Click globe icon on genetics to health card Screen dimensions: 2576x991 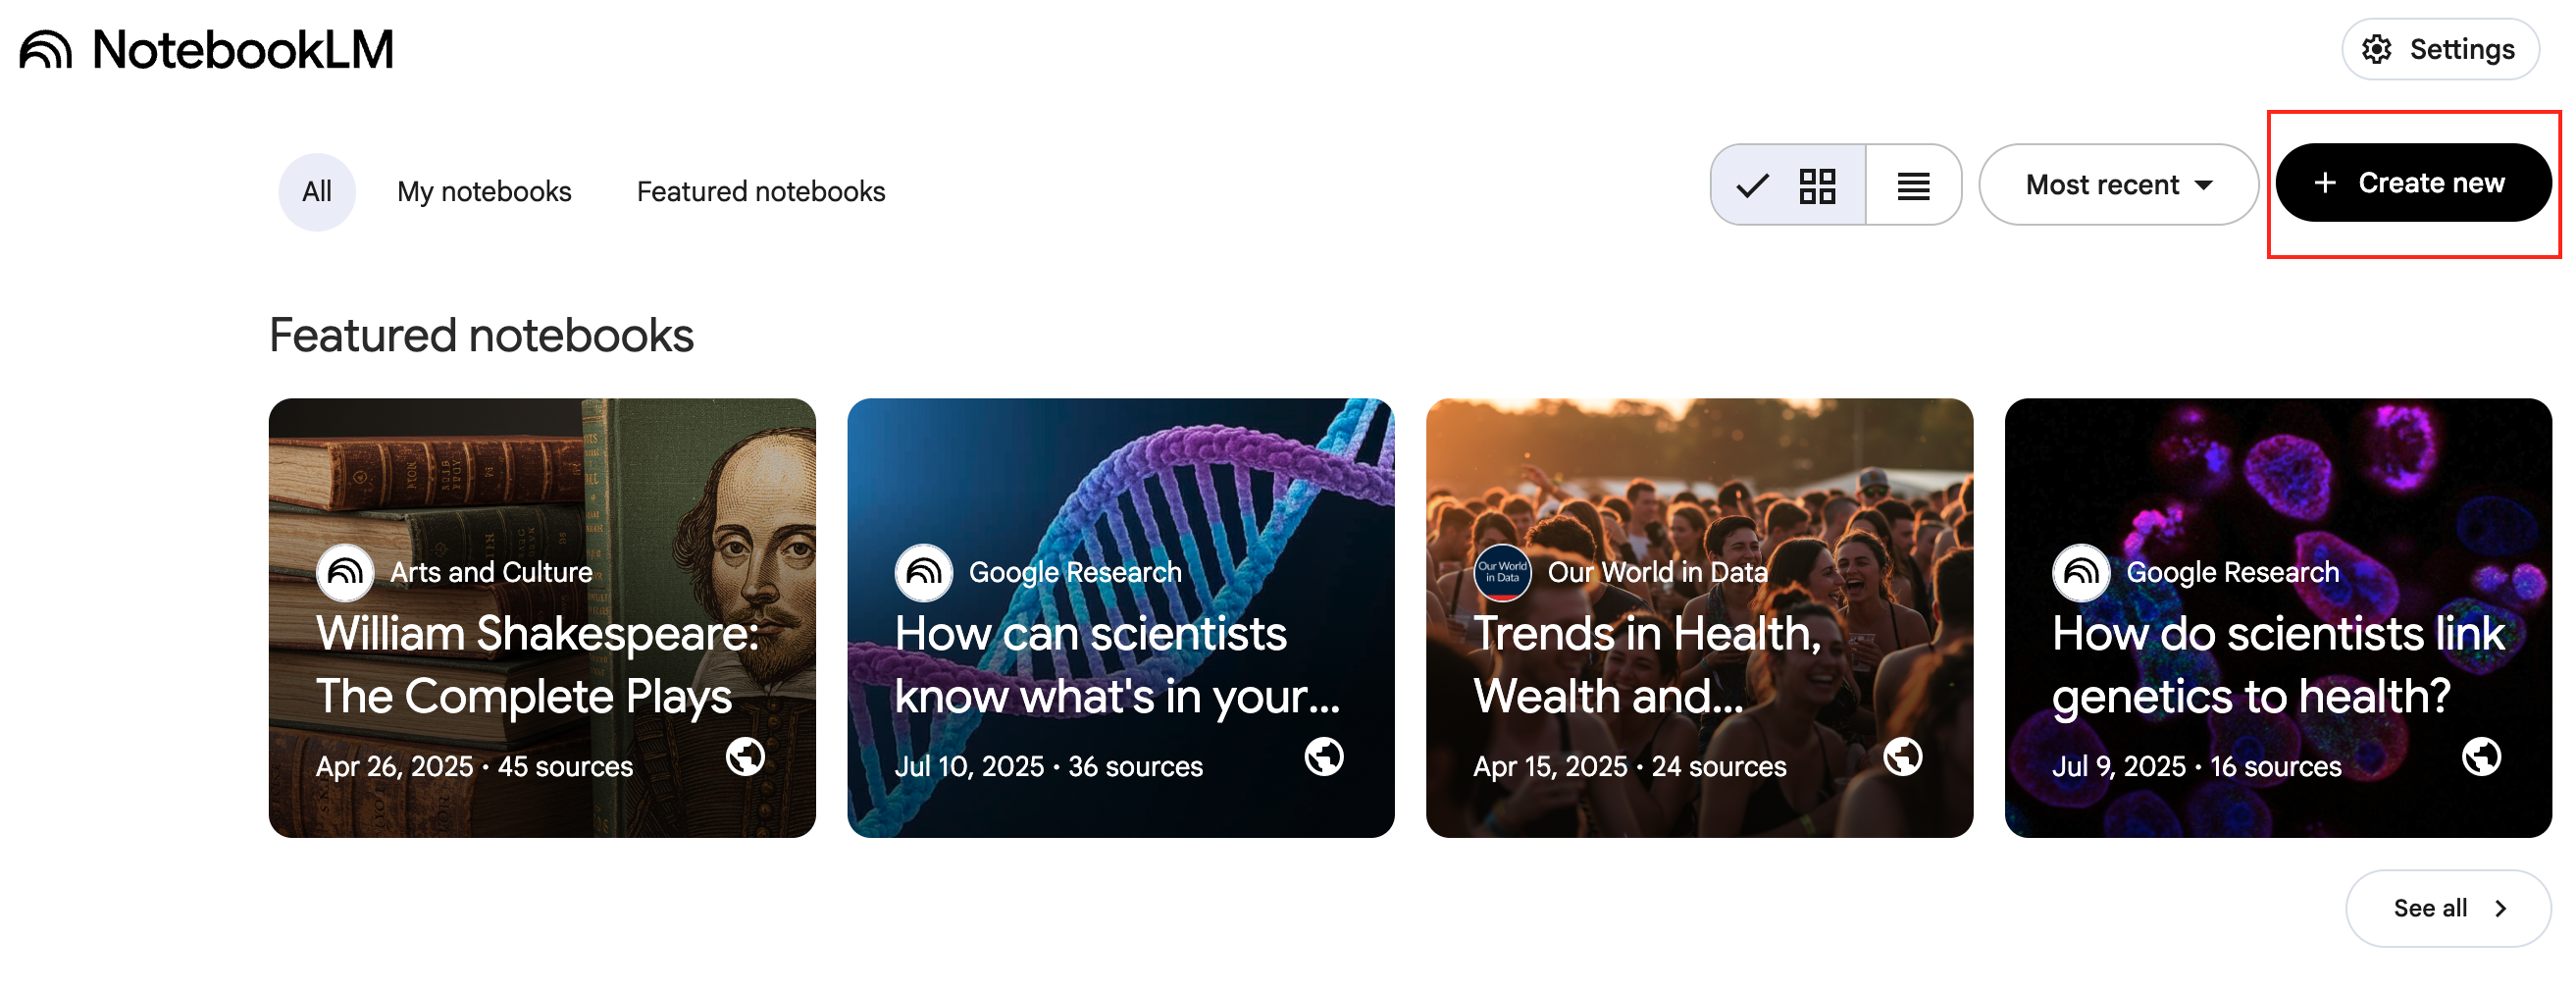pyautogui.click(x=2480, y=757)
